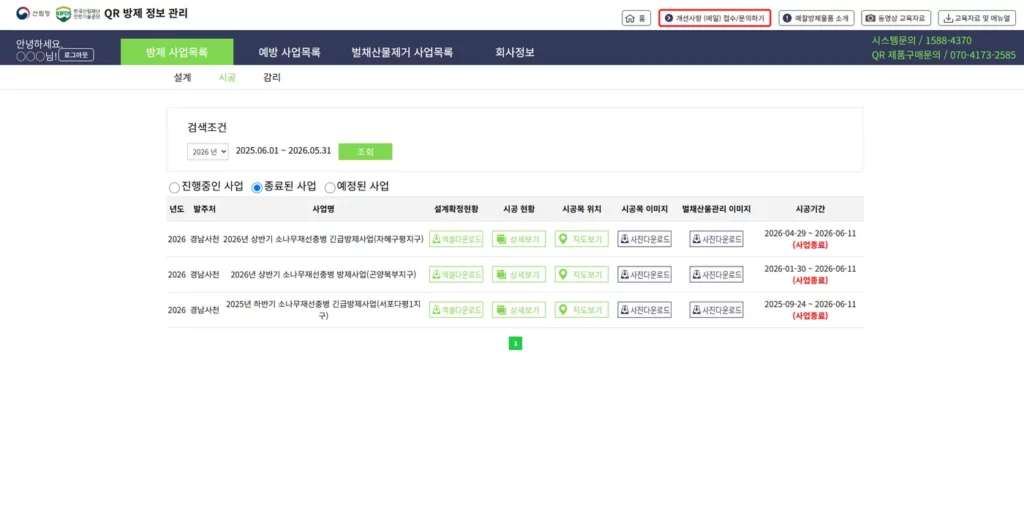The height and width of the screenshot is (511, 1024).
Task: Switch to 감리 sub-tab
Action: pos(272,77)
